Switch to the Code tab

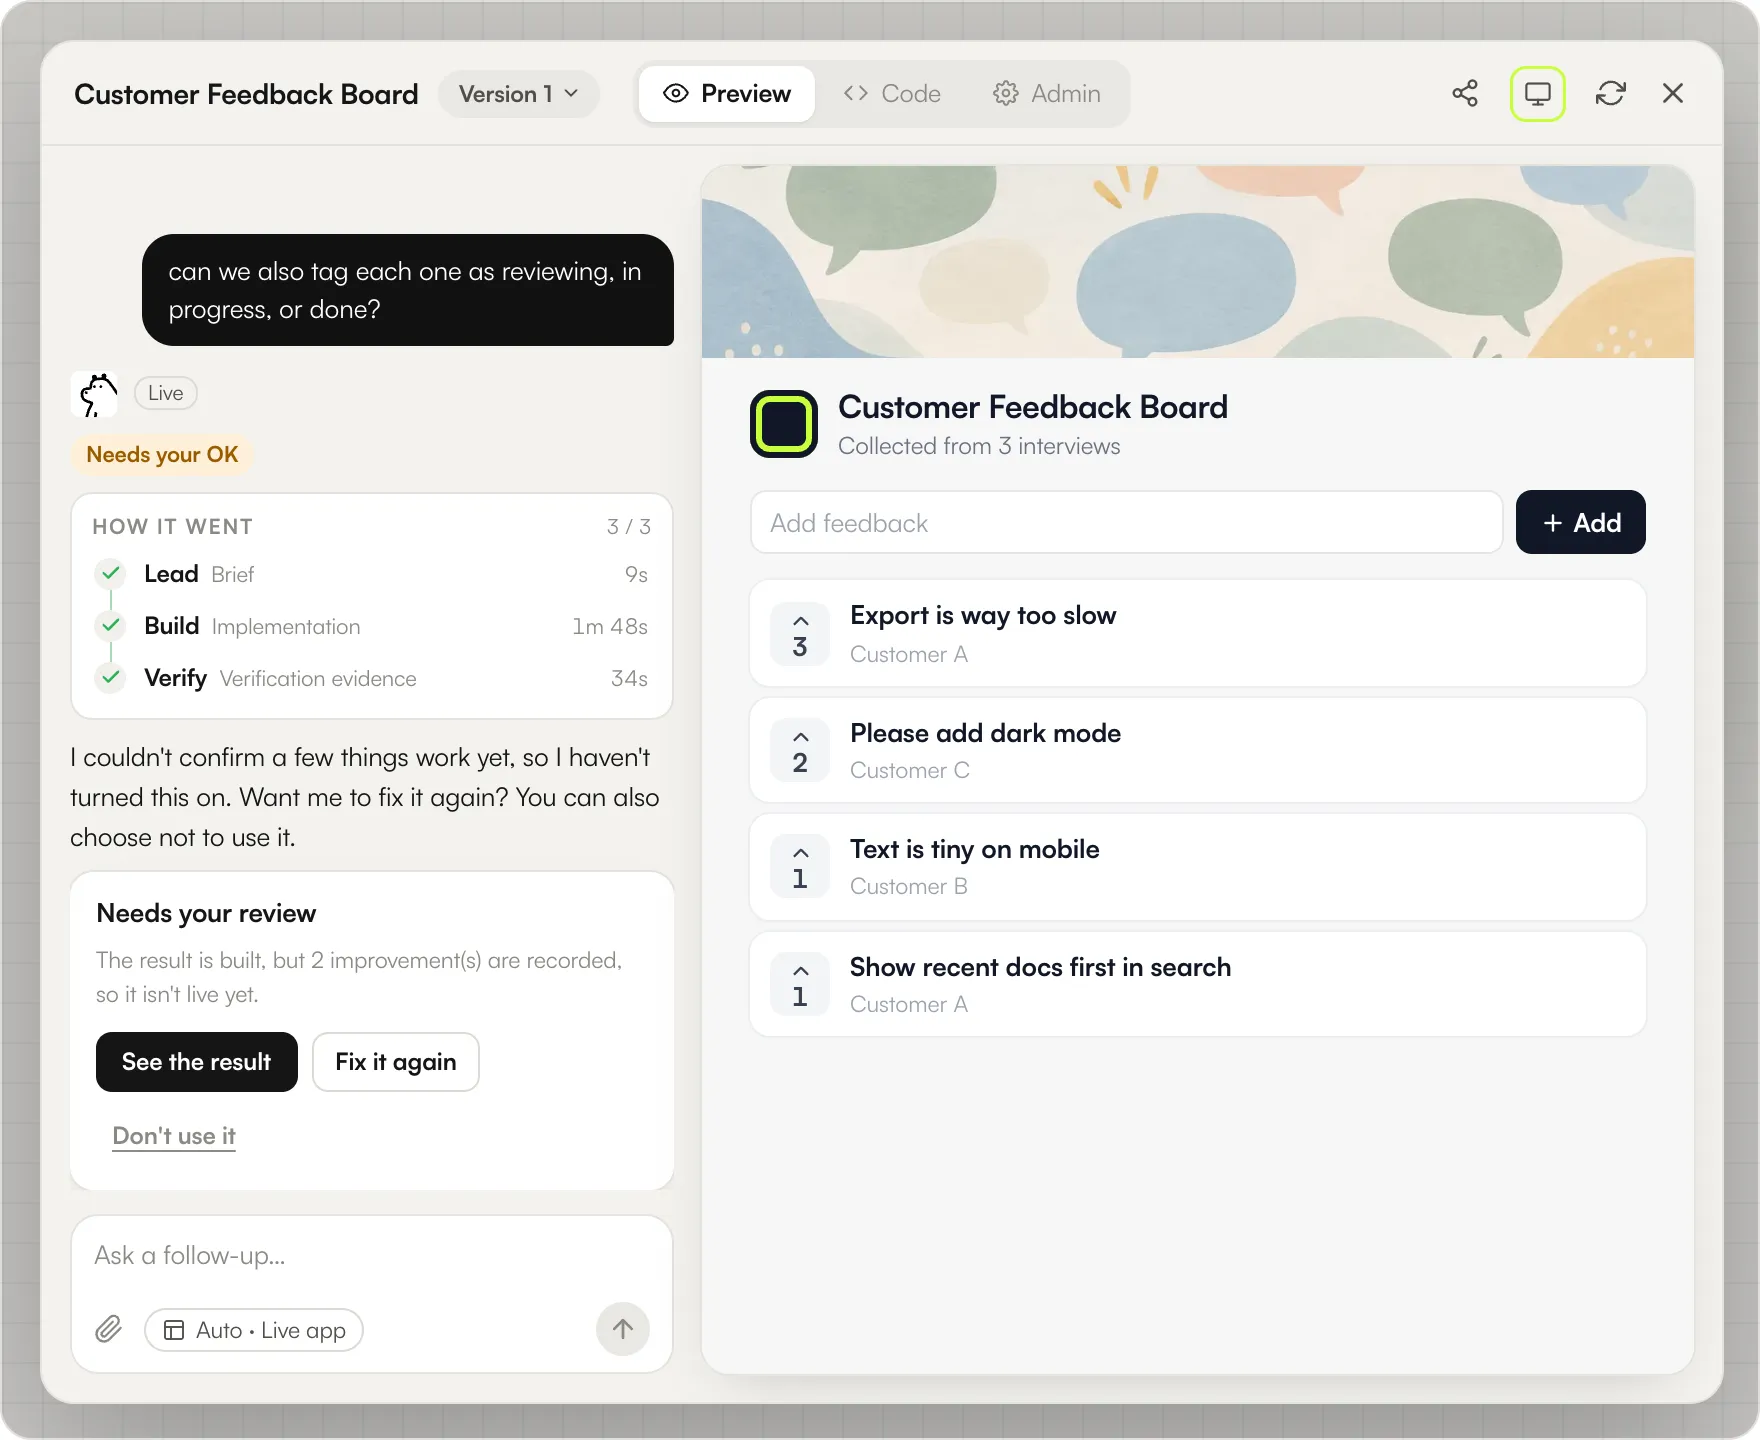coord(892,94)
